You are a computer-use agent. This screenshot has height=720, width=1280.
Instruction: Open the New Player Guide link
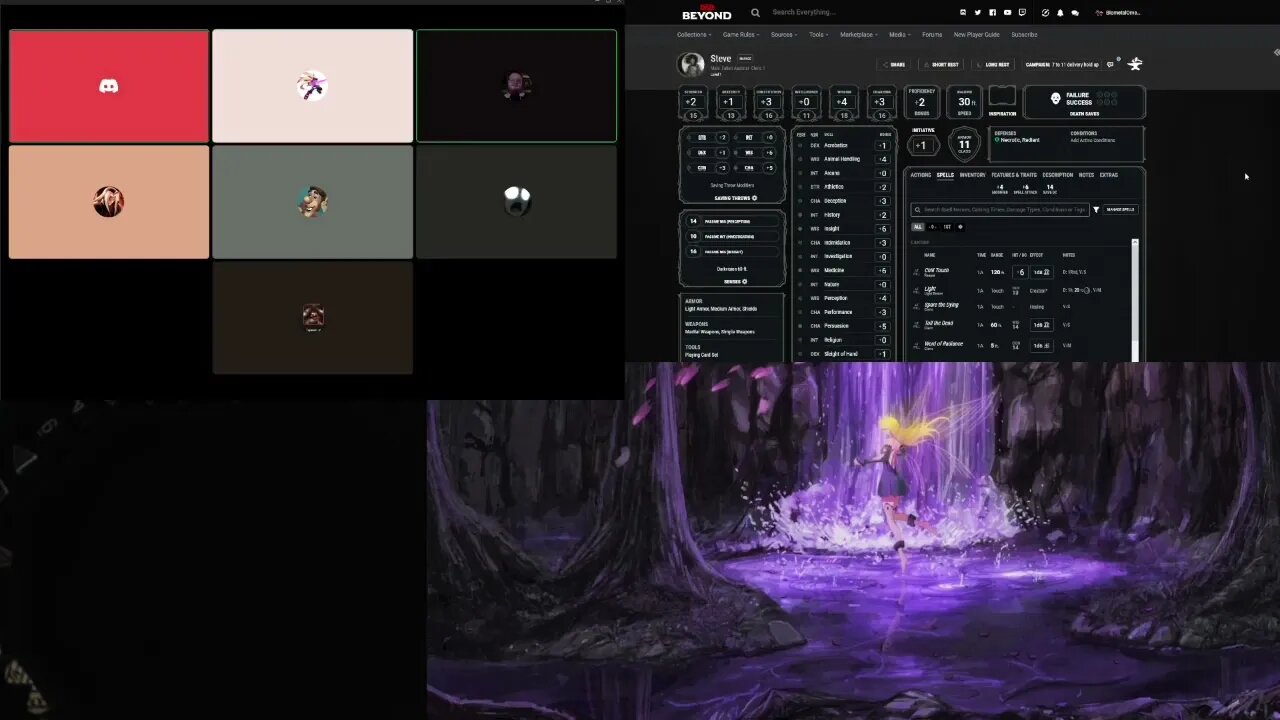click(976, 35)
